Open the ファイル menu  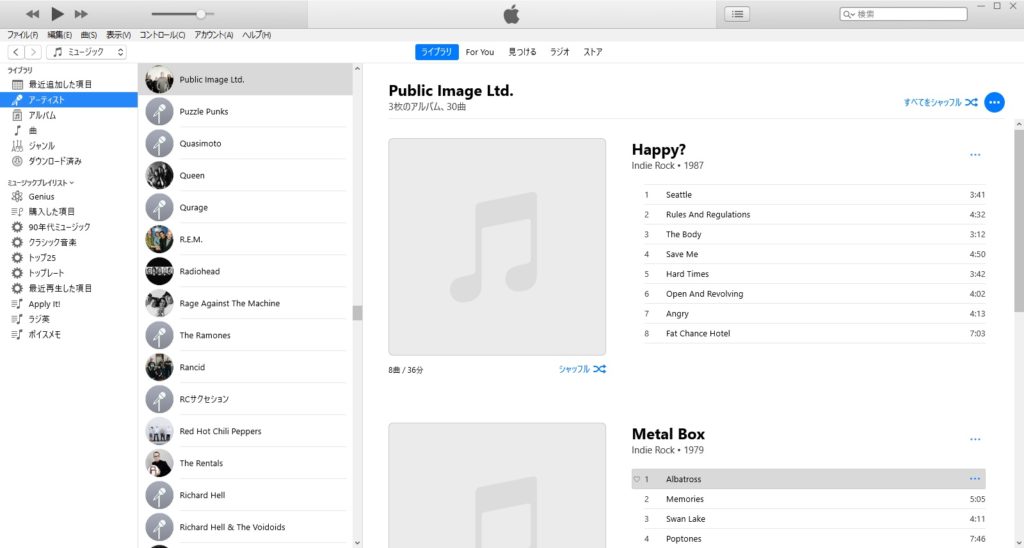[23, 35]
